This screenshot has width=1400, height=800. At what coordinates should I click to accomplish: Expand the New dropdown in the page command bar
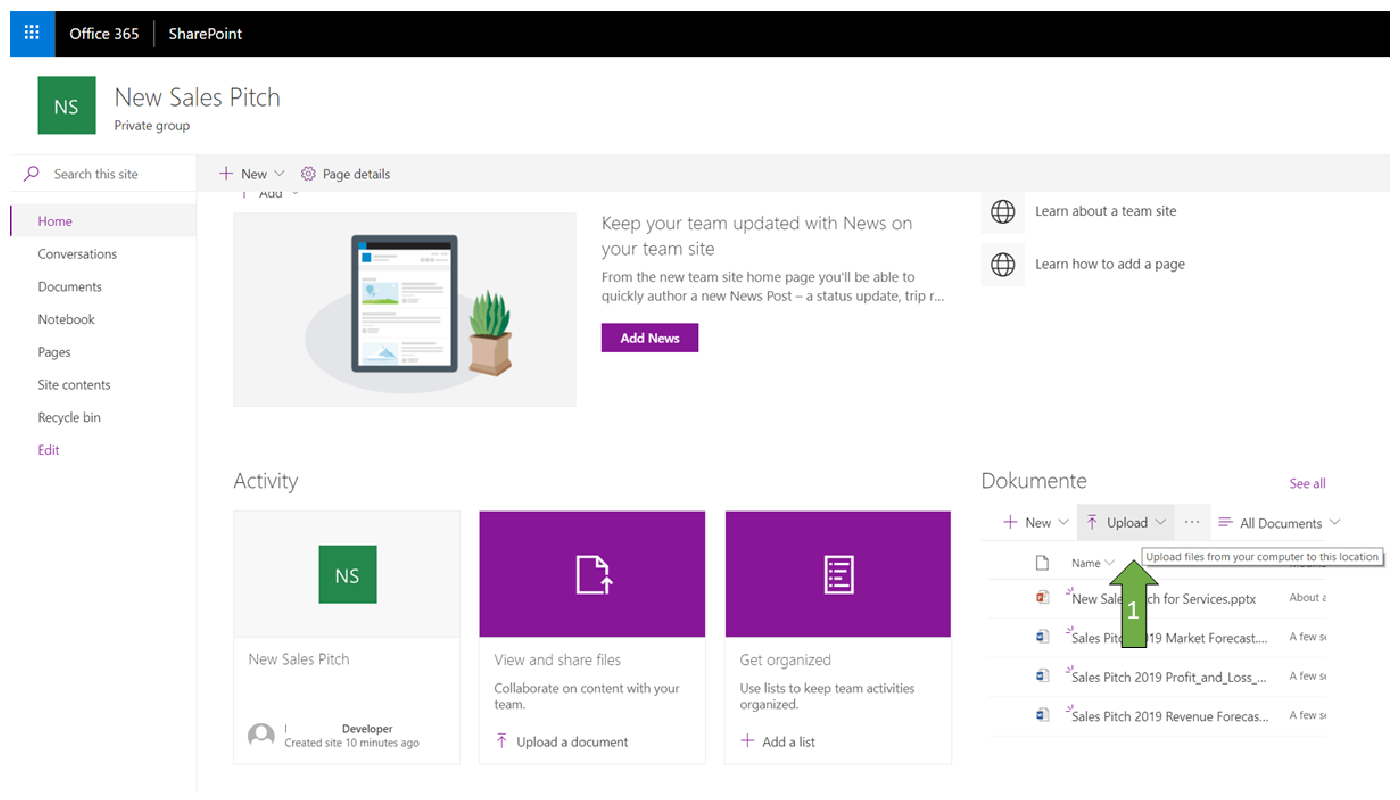point(279,174)
